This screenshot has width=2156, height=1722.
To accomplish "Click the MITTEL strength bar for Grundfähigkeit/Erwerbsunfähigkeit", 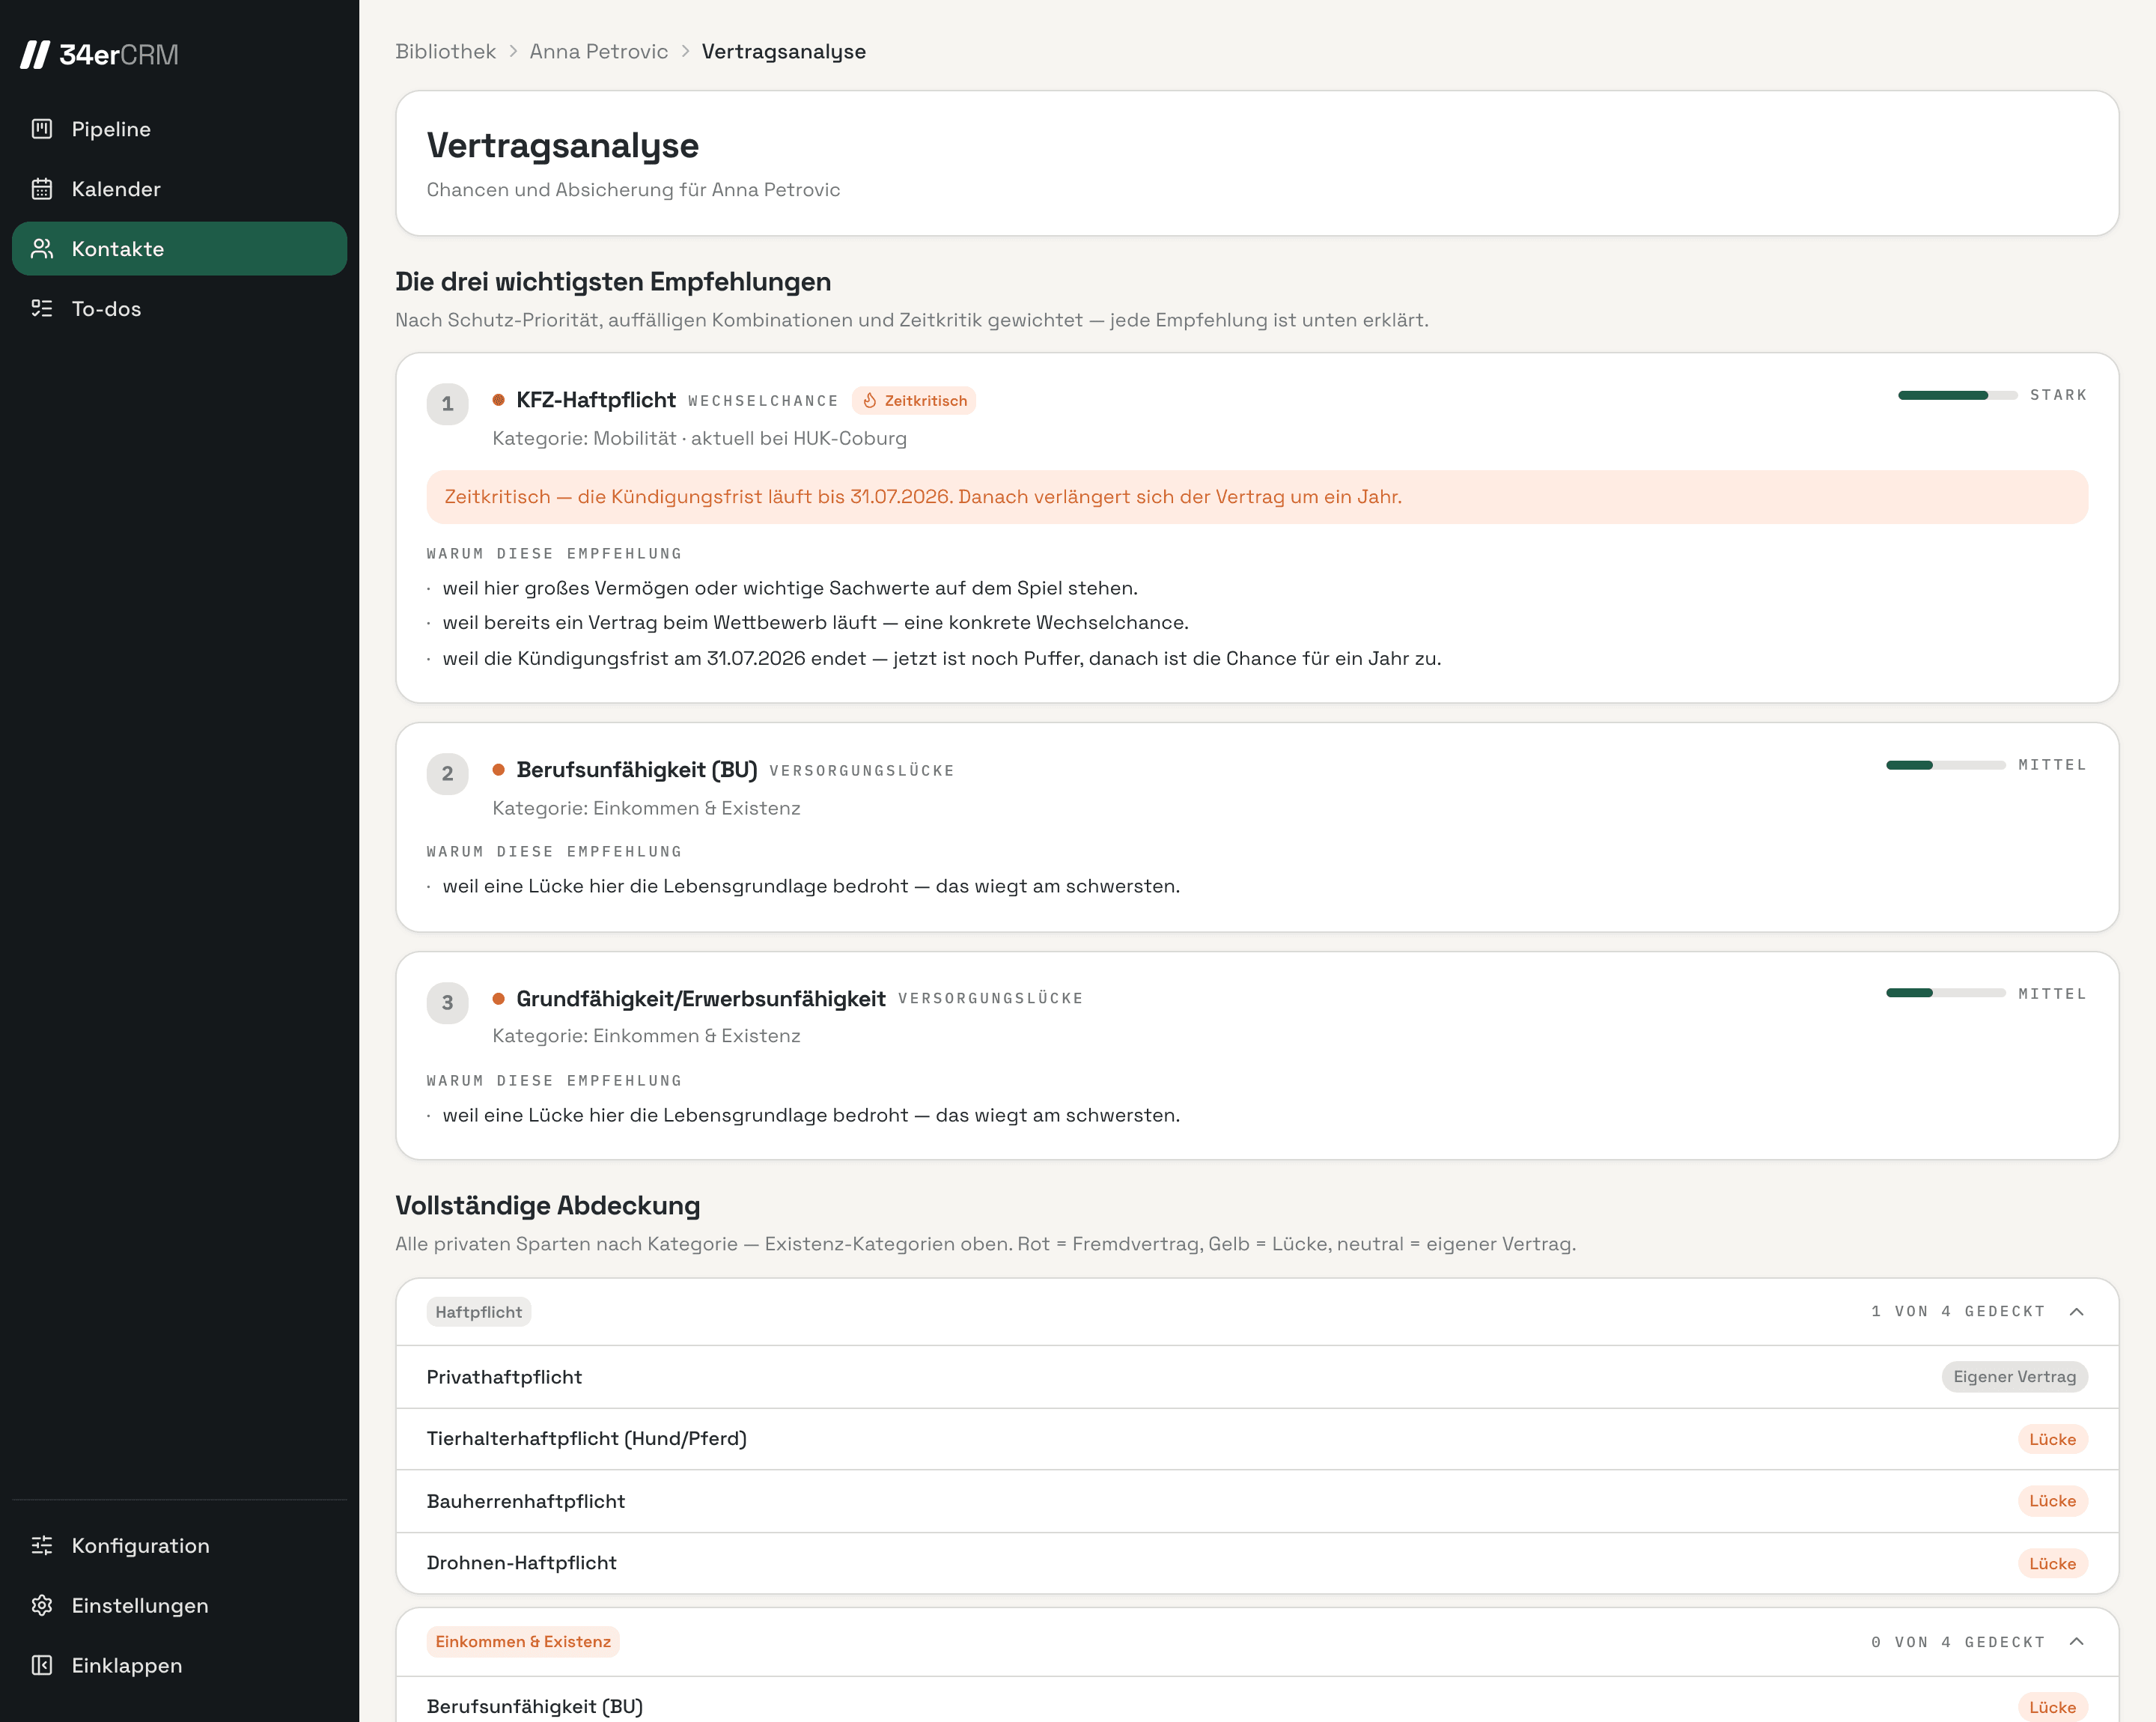I will point(1946,993).
